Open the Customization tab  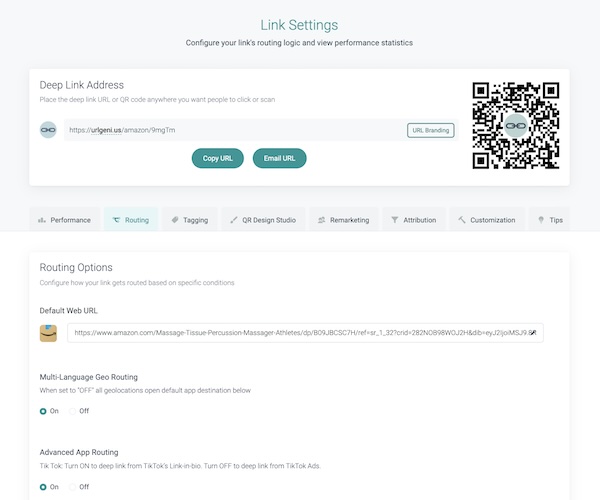coord(487,220)
